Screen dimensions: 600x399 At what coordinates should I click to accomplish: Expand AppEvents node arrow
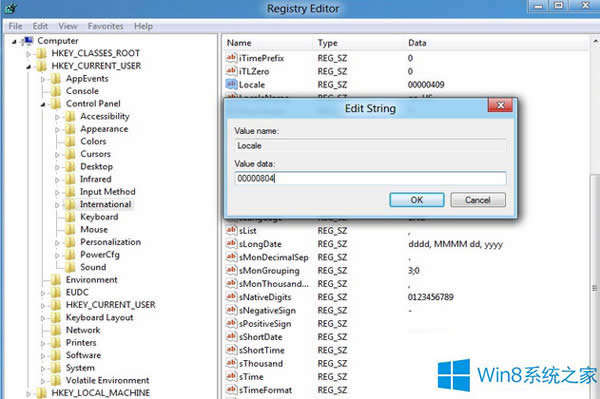[43, 79]
